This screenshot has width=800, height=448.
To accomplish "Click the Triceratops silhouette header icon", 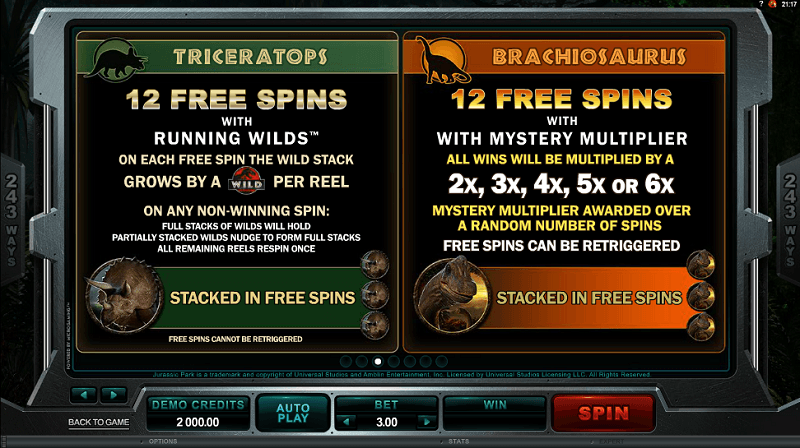I will click(x=116, y=59).
